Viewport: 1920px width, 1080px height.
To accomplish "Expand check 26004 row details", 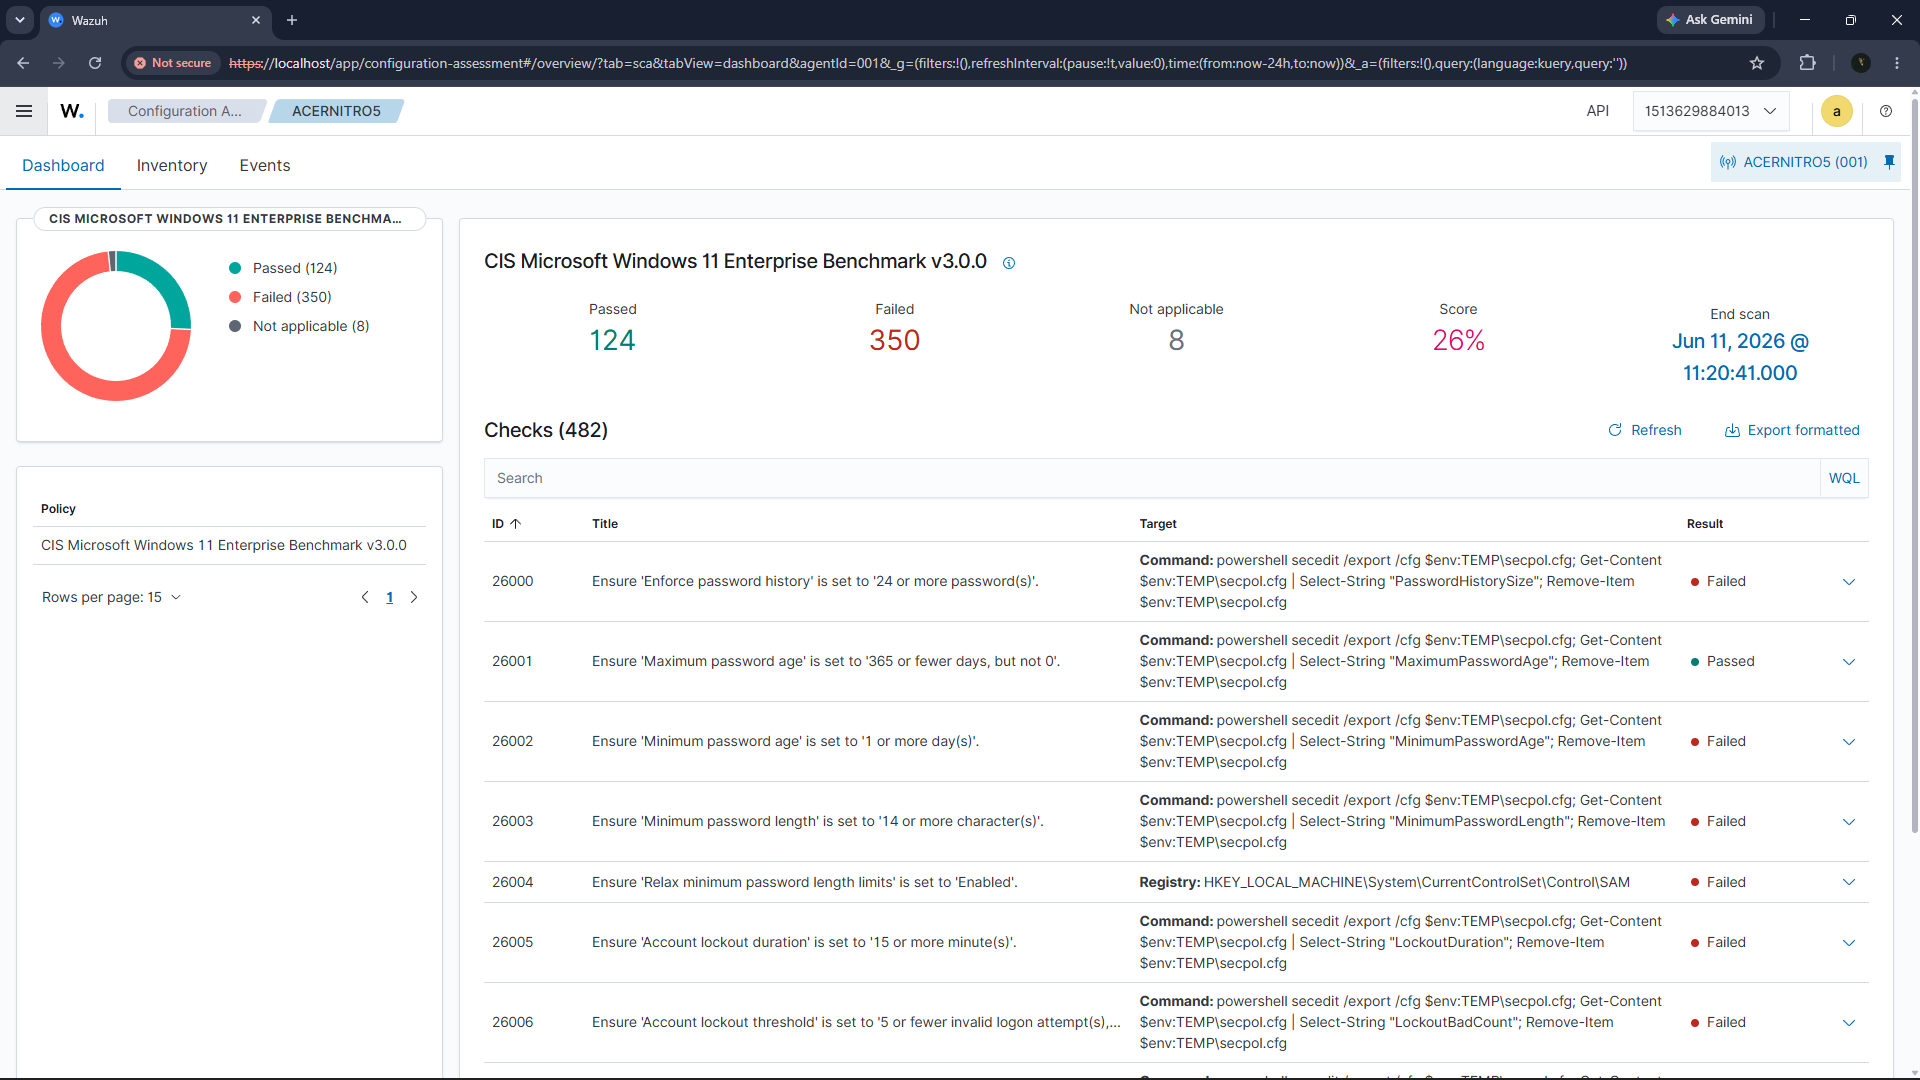I will coord(1849,882).
